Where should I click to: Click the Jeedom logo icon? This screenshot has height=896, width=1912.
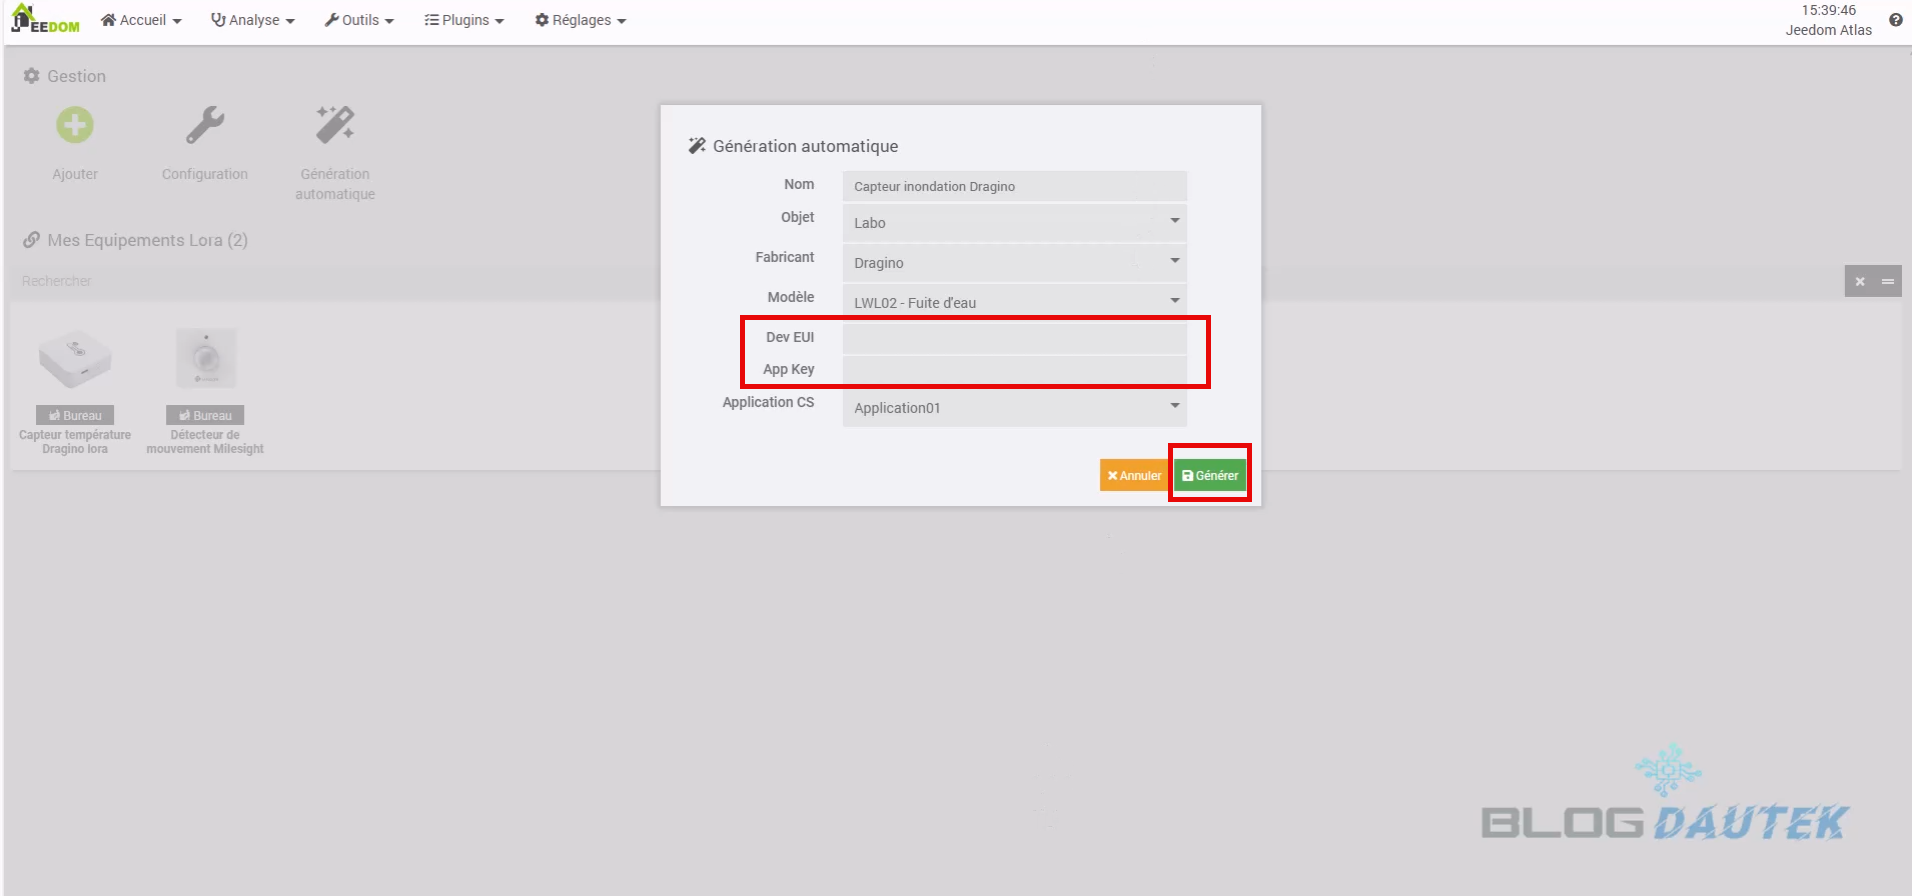(45, 20)
